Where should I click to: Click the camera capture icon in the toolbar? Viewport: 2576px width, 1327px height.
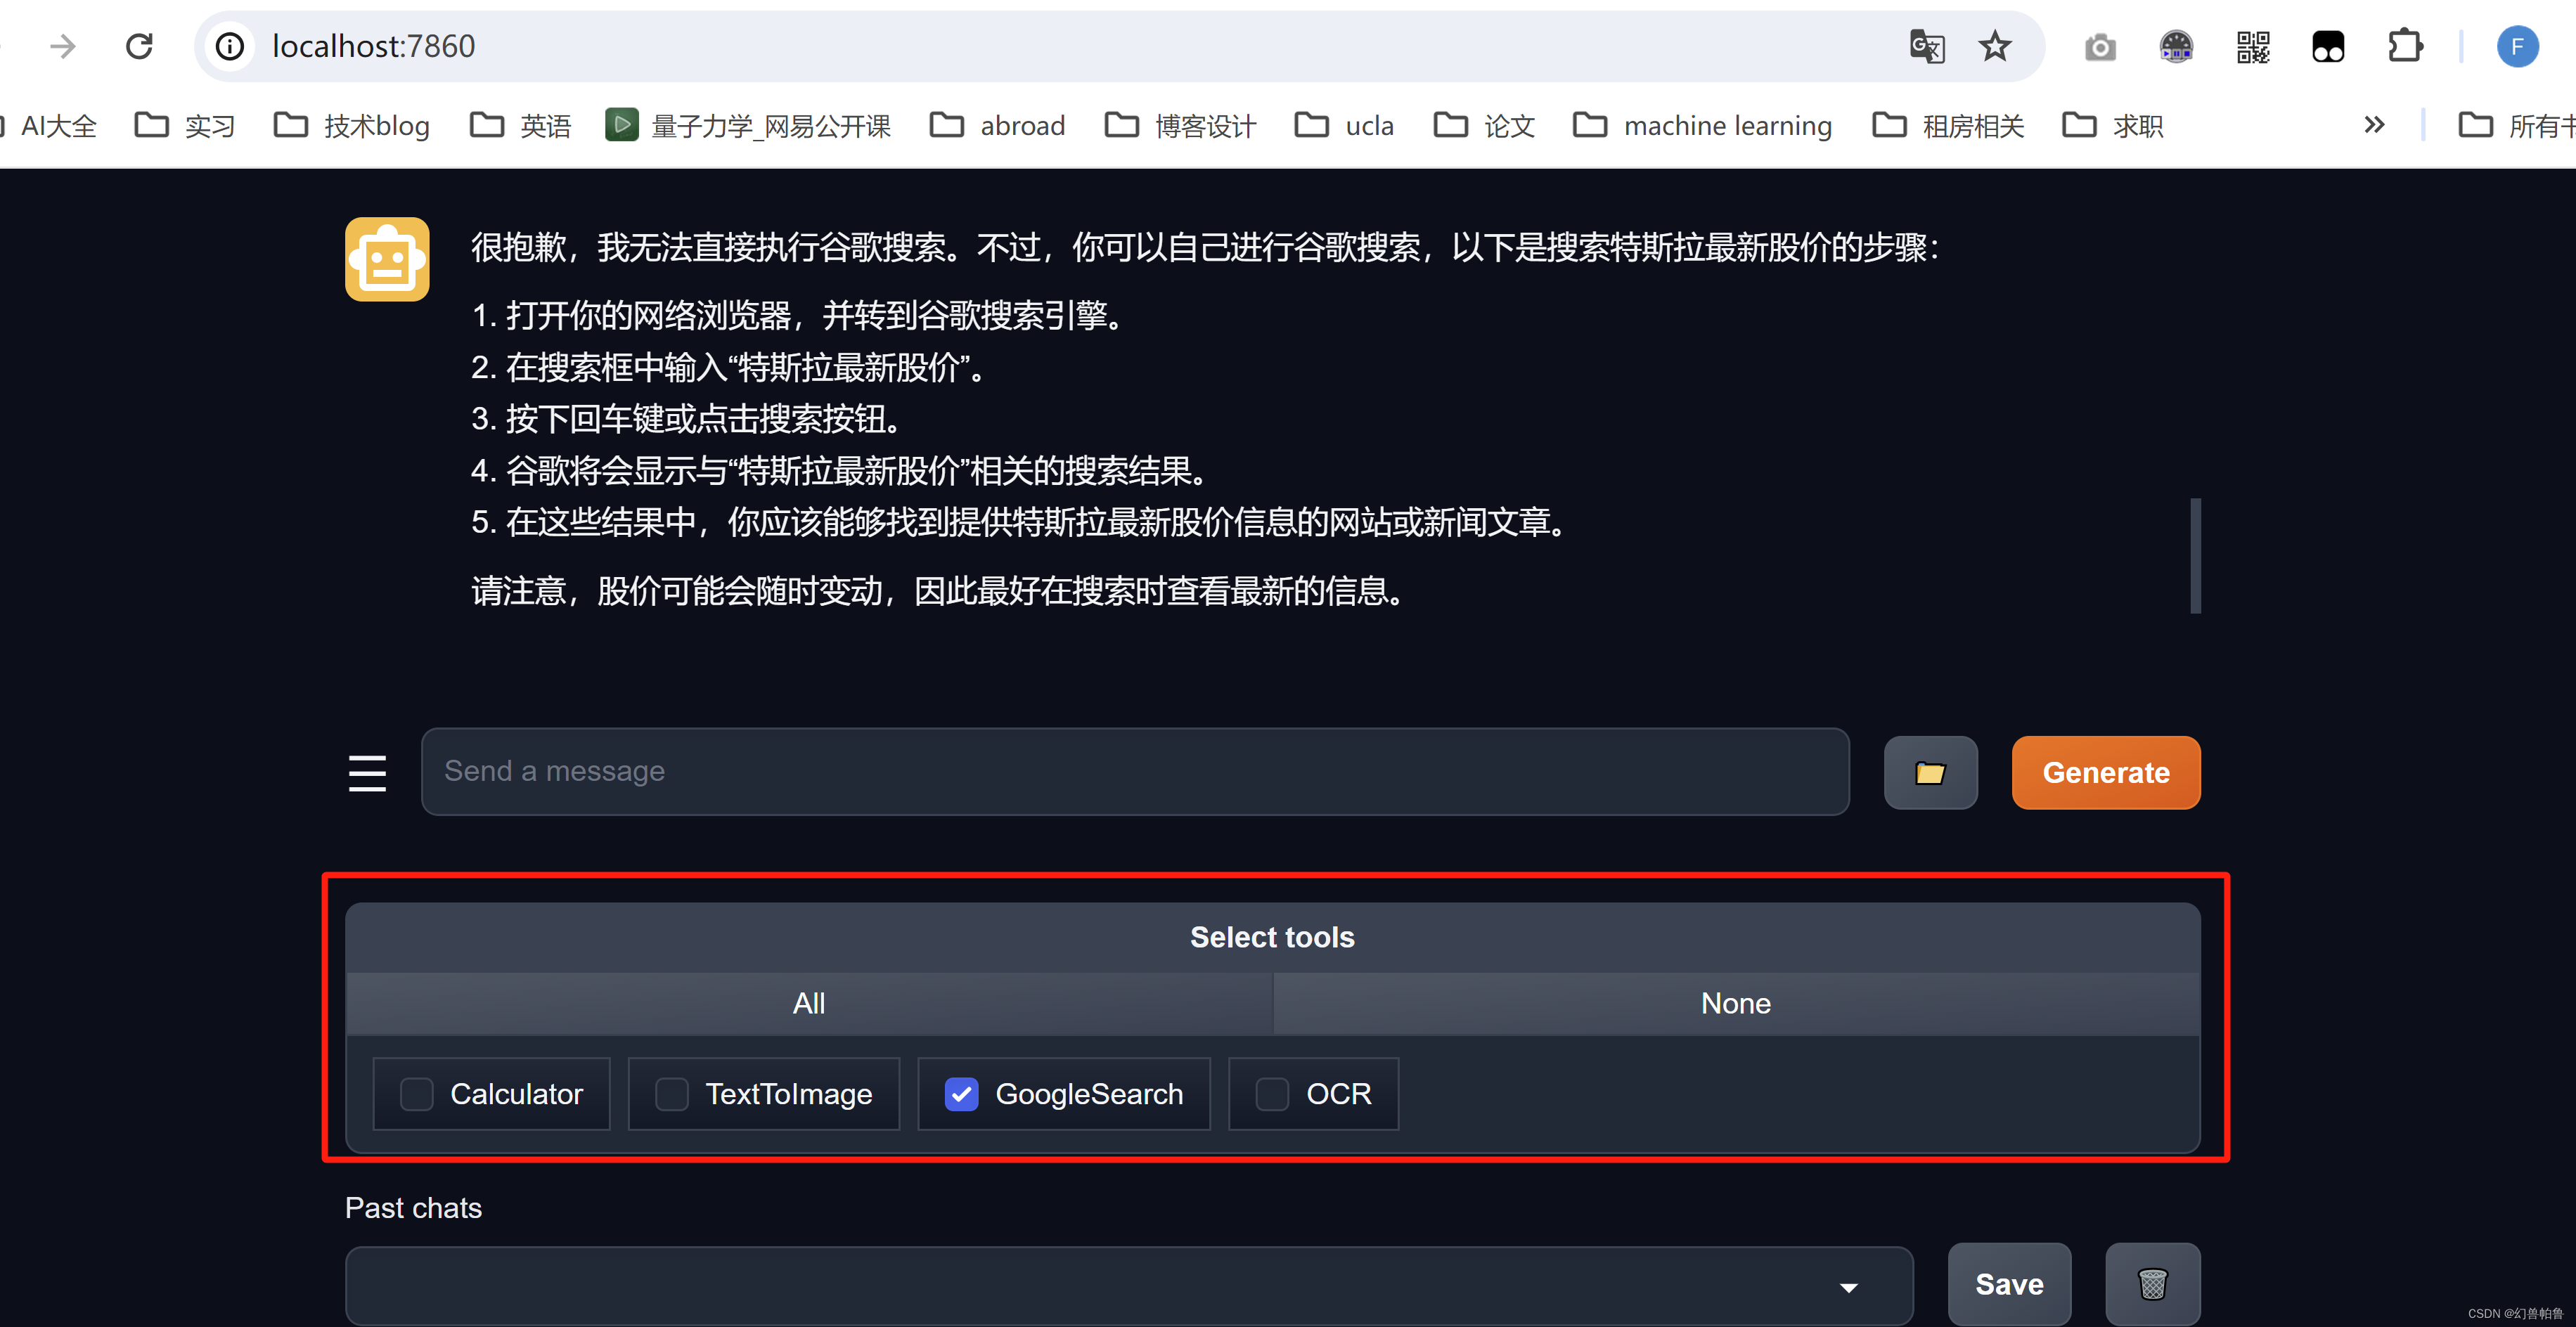(x=2099, y=46)
